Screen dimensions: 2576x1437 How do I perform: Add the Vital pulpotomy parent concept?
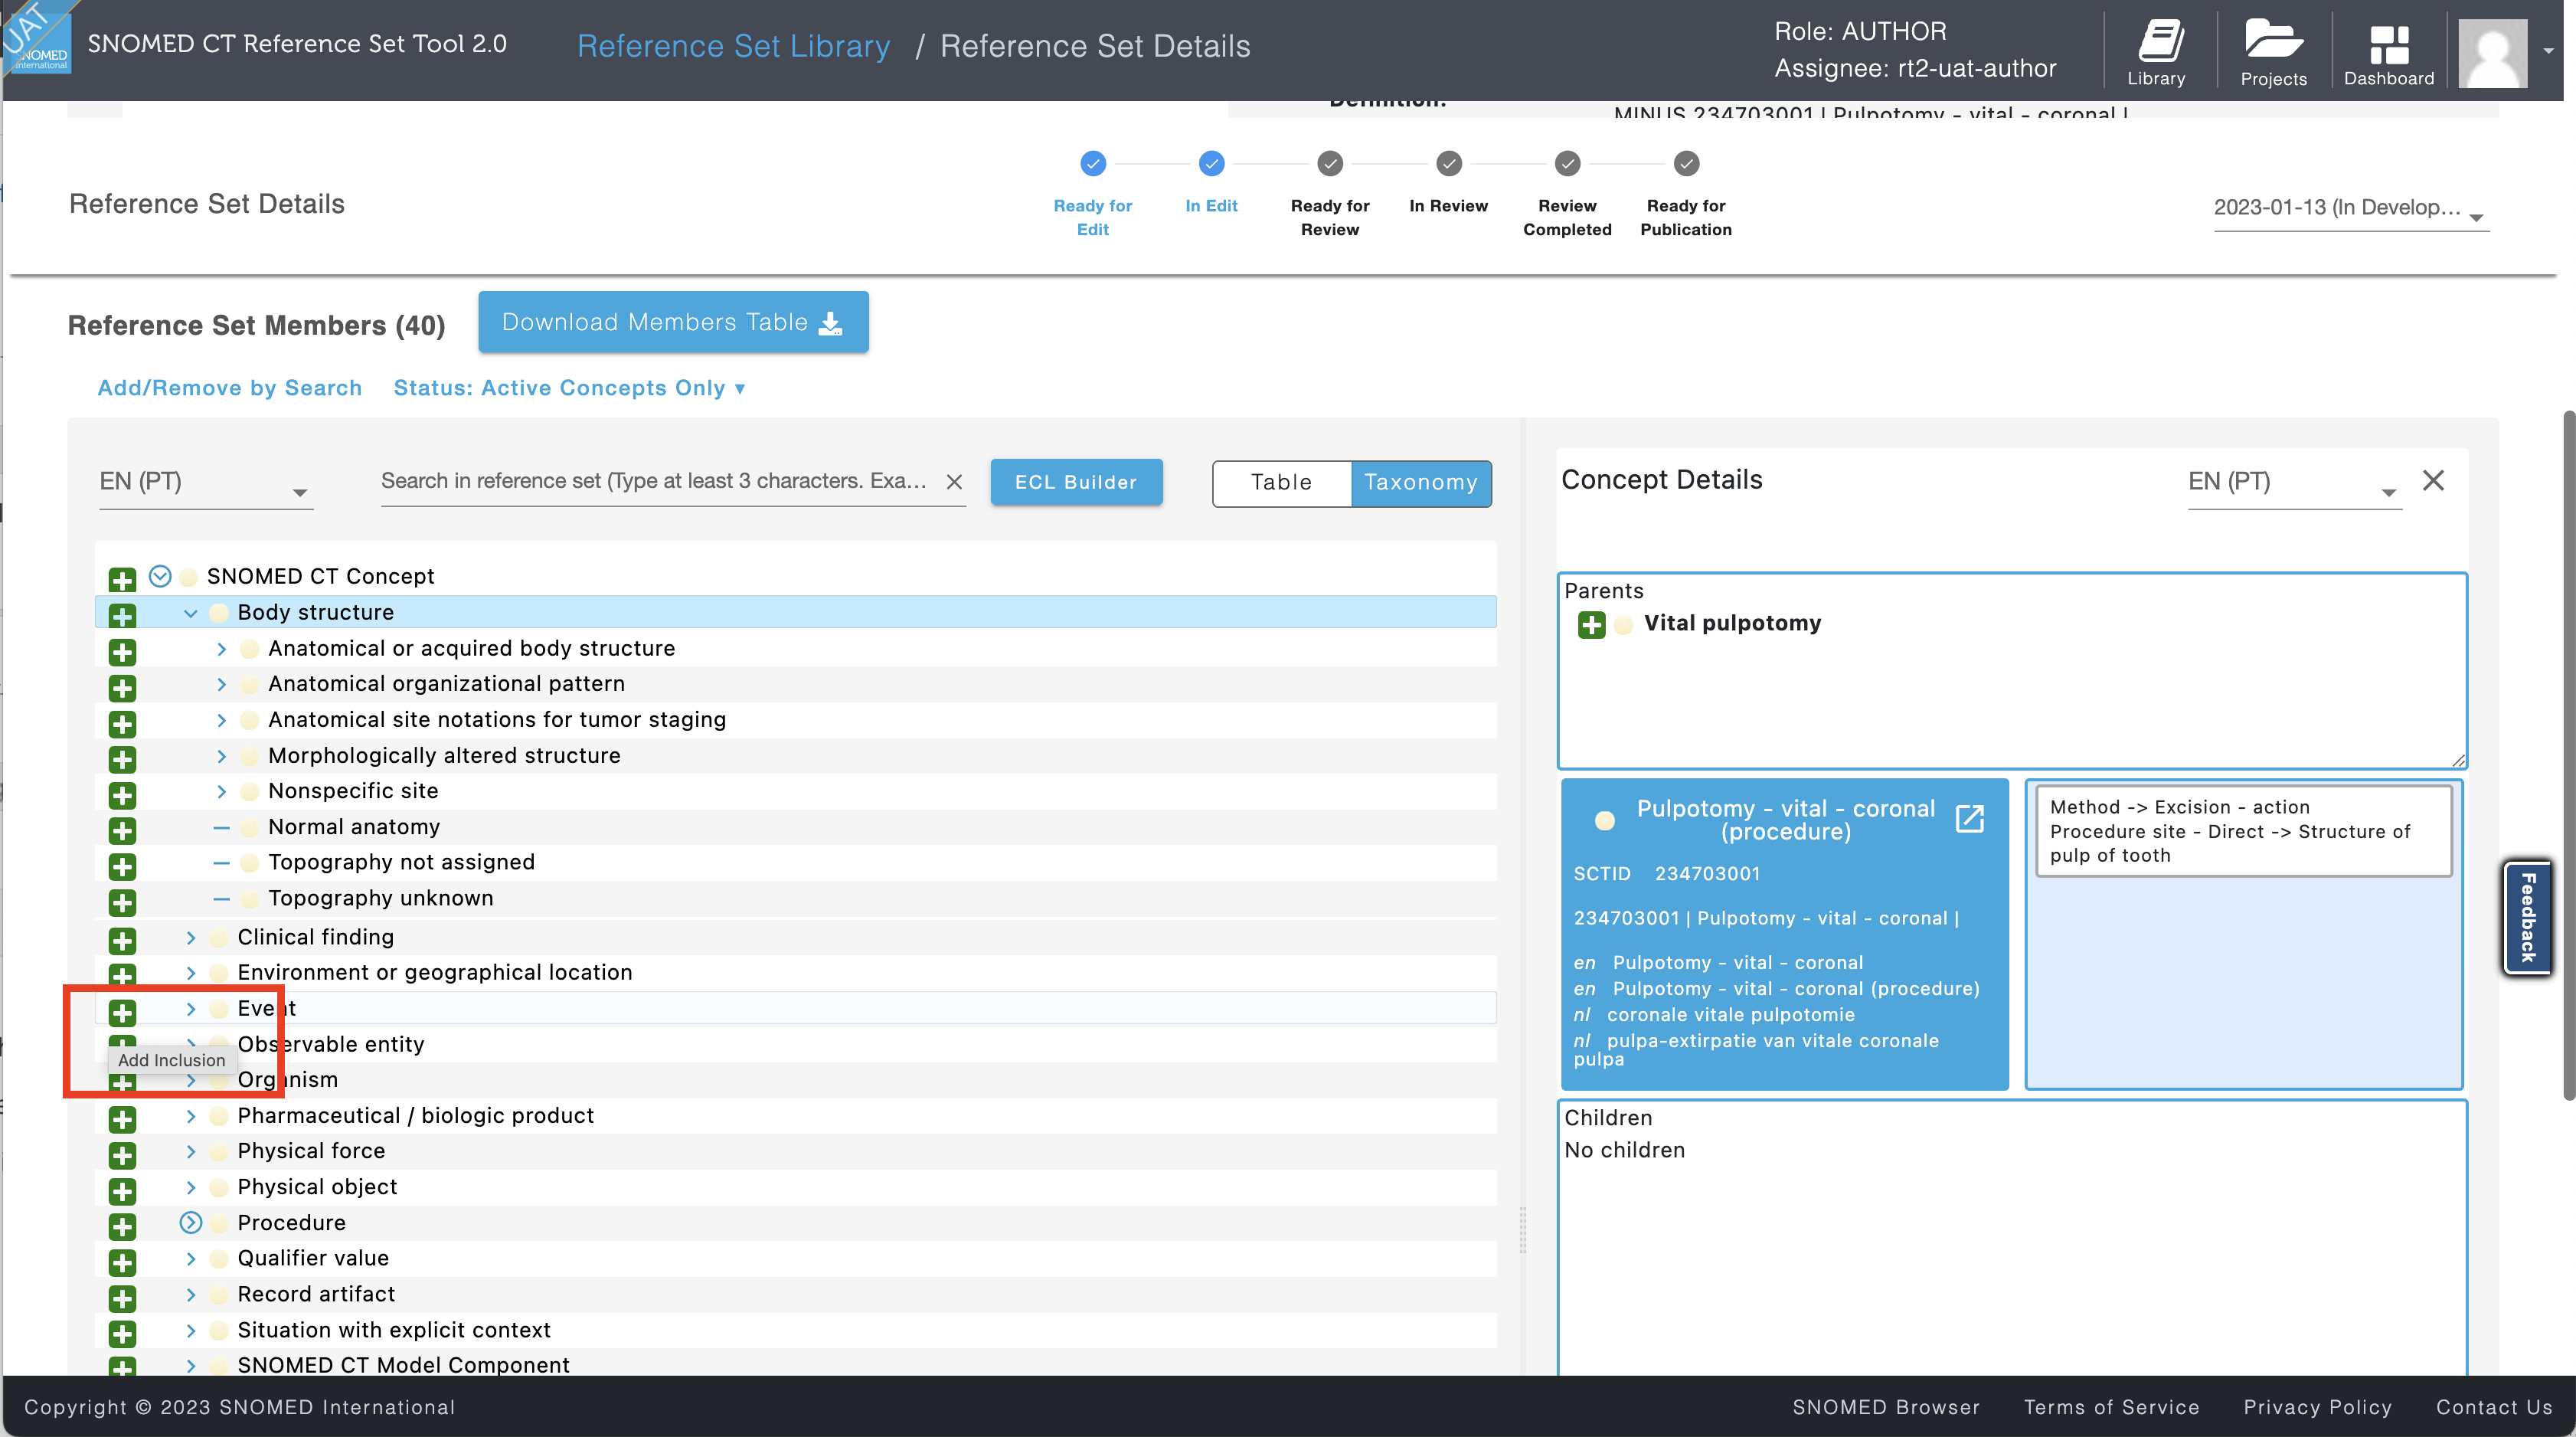[x=1591, y=625]
